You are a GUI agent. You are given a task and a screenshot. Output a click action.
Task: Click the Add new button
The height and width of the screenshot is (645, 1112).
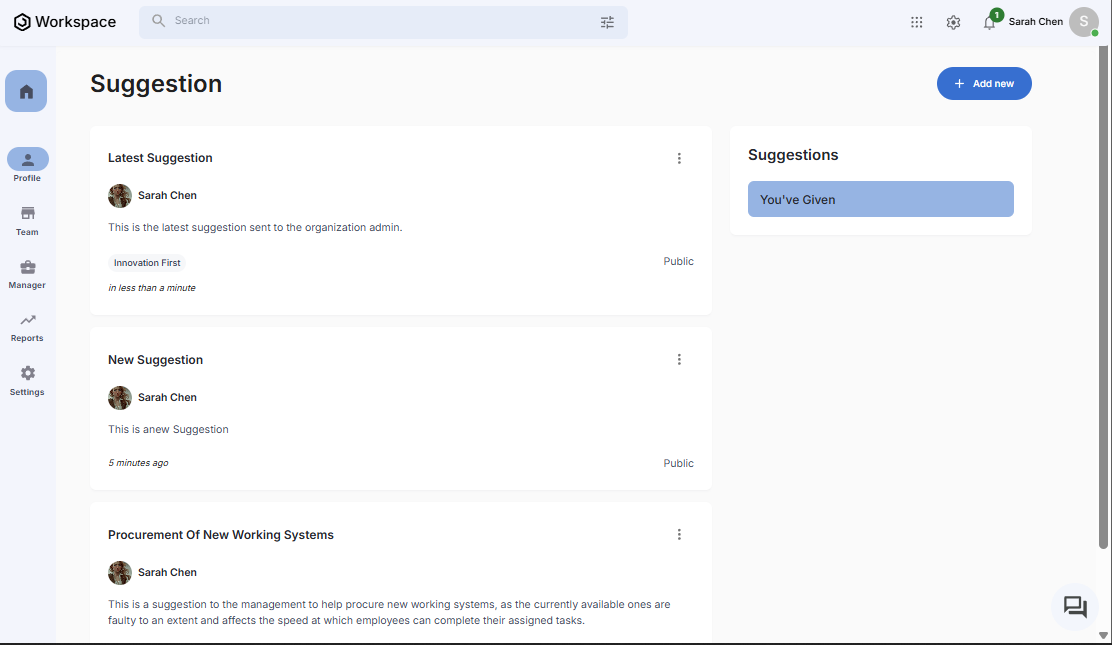[983, 84]
